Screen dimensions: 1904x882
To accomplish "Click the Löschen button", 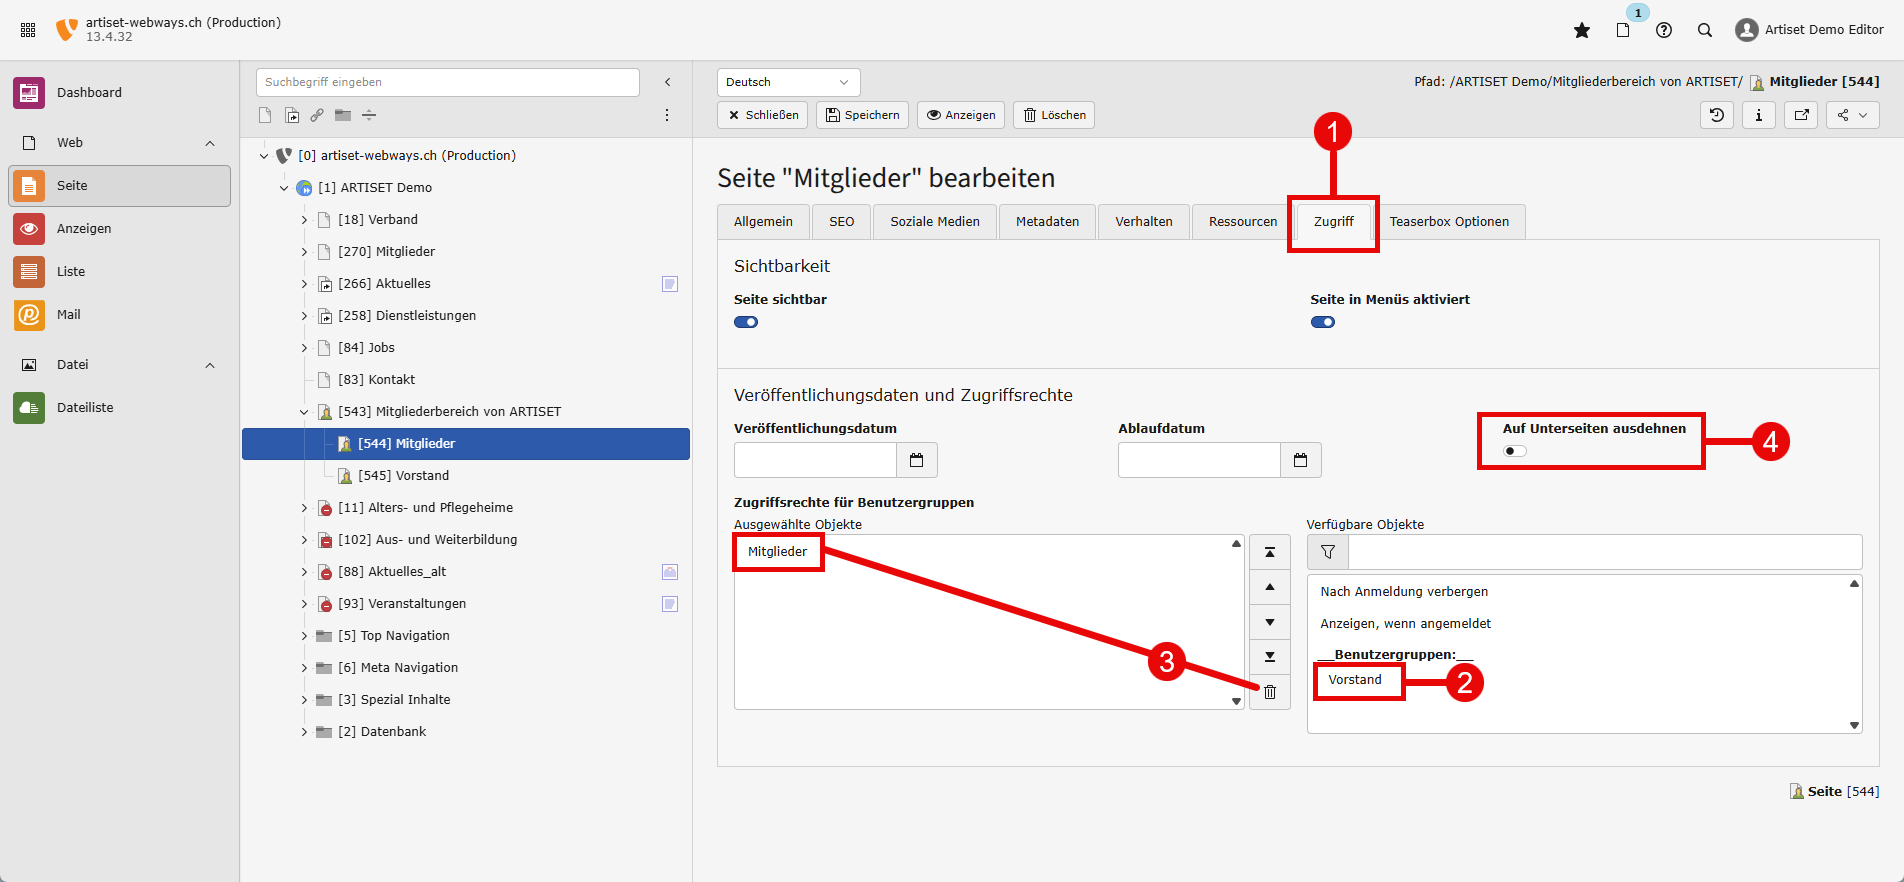I will [1054, 115].
